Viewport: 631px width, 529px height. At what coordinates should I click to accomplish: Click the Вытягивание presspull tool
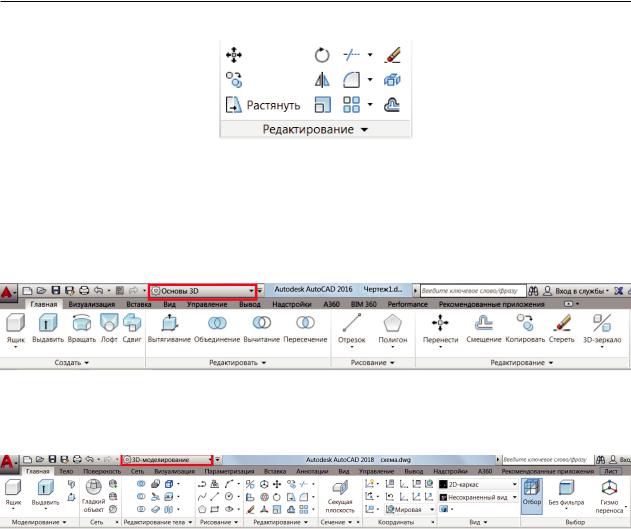tap(169, 329)
